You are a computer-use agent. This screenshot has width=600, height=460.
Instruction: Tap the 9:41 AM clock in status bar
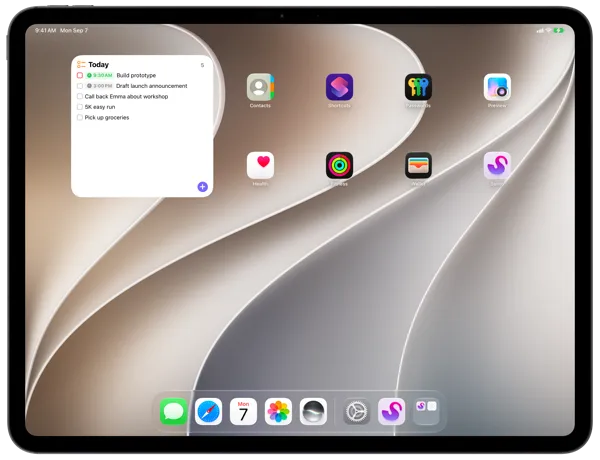click(46, 30)
